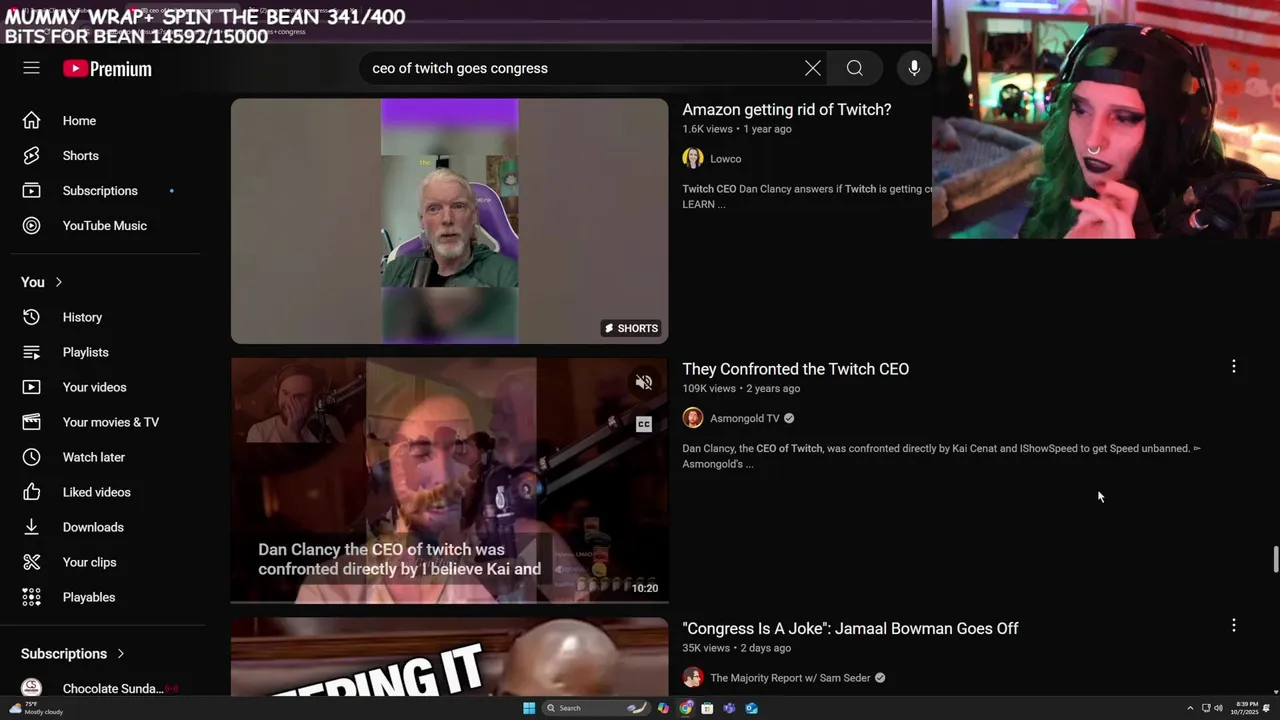Click the magnifier search button
Image resolution: width=1280 pixels, height=720 pixels.
[855, 68]
